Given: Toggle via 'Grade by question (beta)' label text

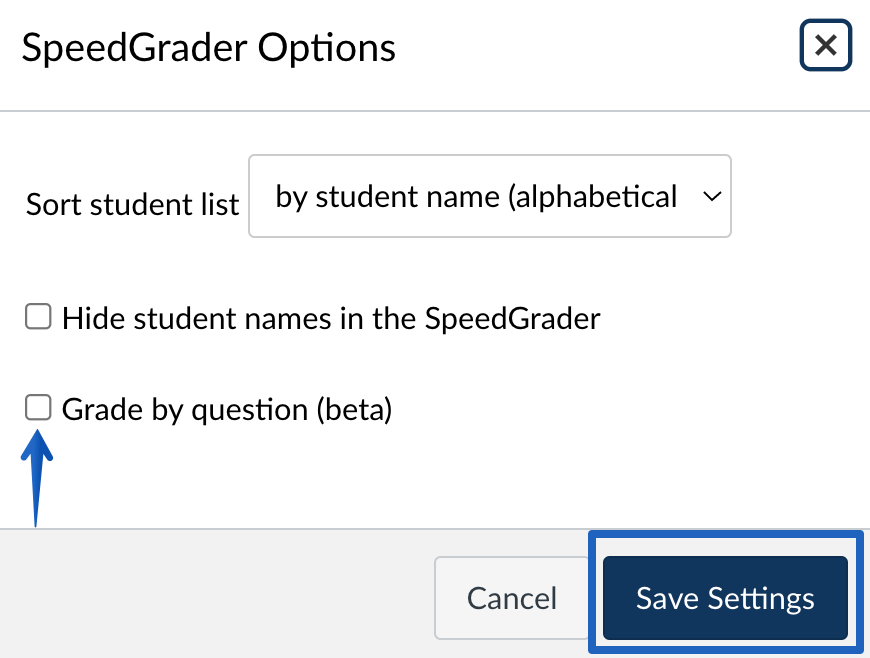Looking at the screenshot, I should [x=227, y=410].
